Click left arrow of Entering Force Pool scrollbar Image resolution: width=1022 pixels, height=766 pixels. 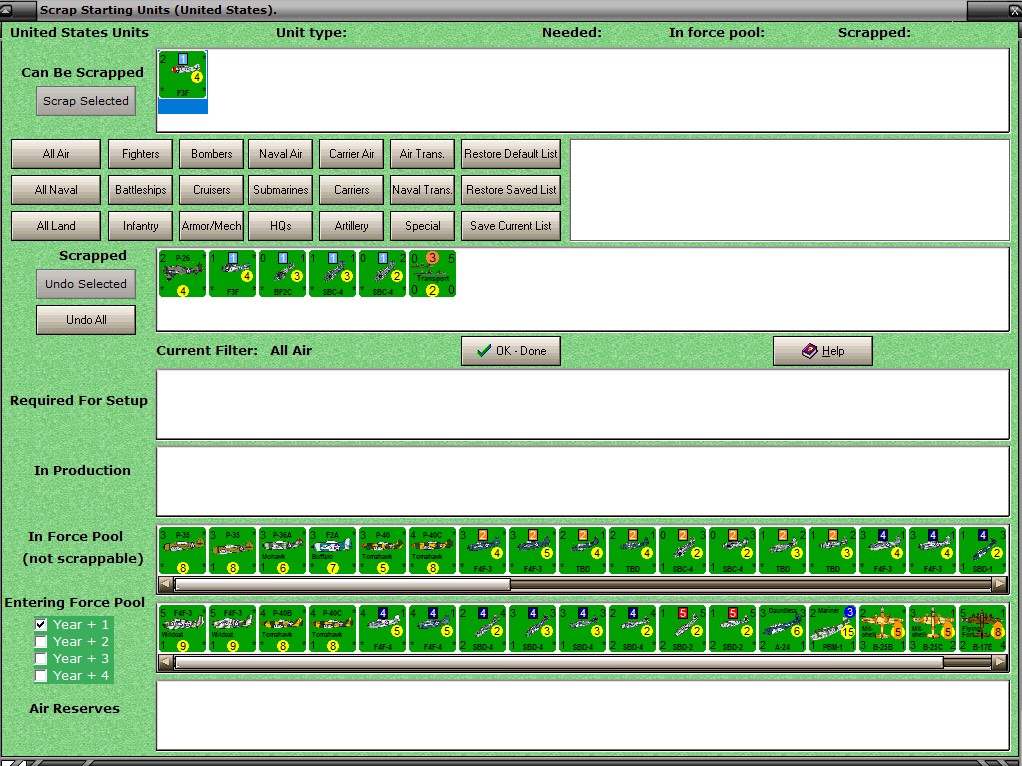coord(166,662)
